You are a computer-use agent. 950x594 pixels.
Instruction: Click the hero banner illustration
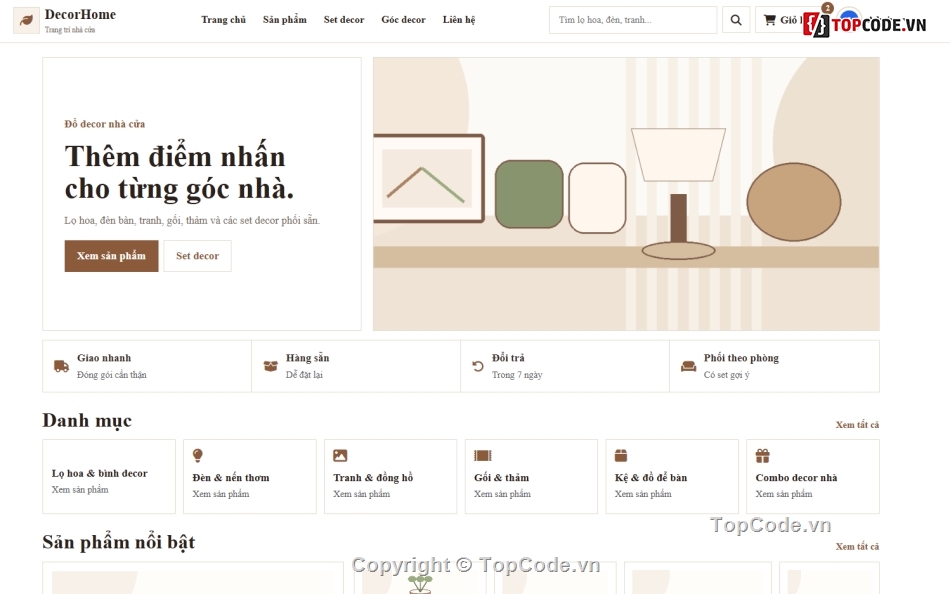pyautogui.click(x=626, y=194)
